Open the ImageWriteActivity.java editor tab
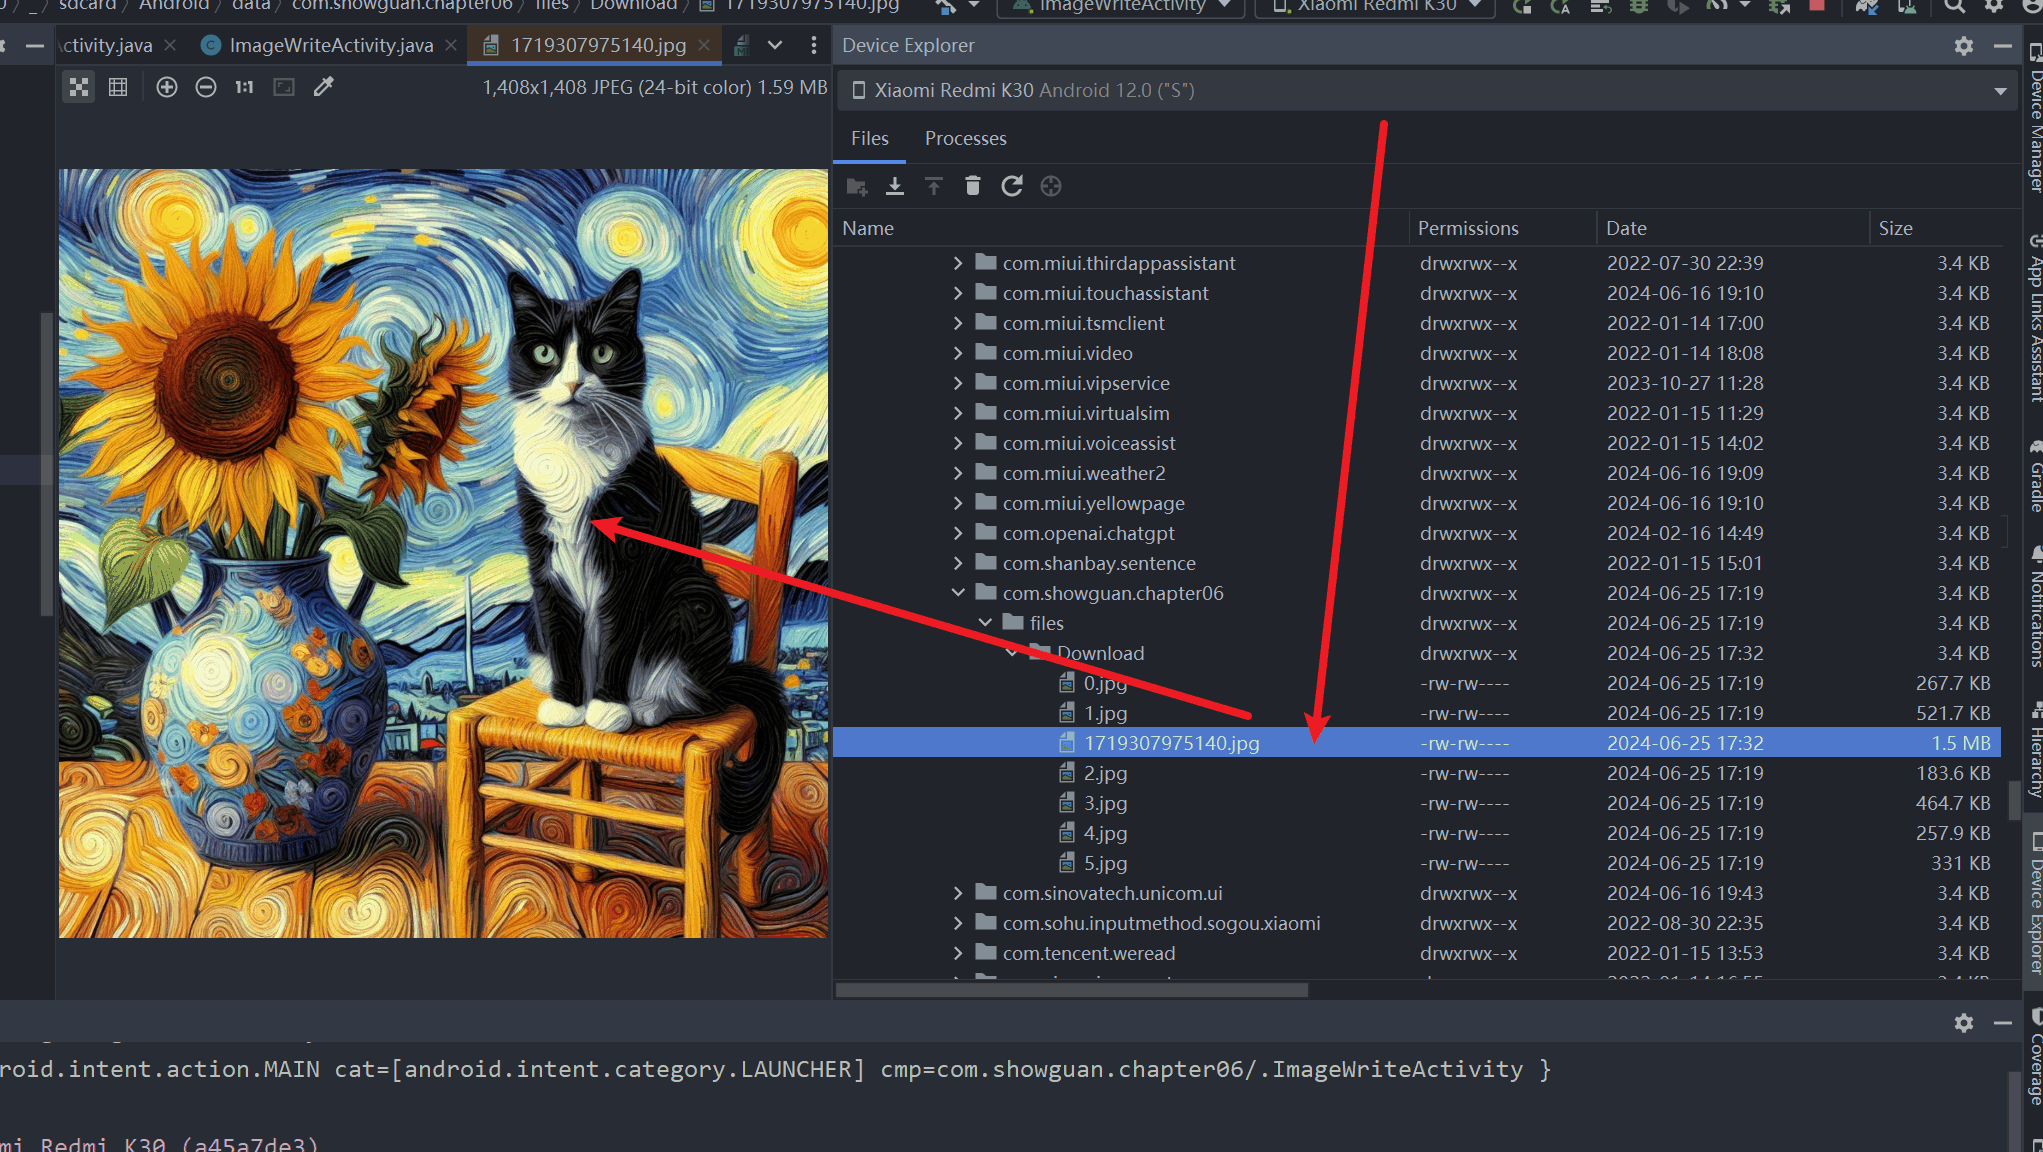The height and width of the screenshot is (1152, 2043). pyautogui.click(x=330, y=46)
